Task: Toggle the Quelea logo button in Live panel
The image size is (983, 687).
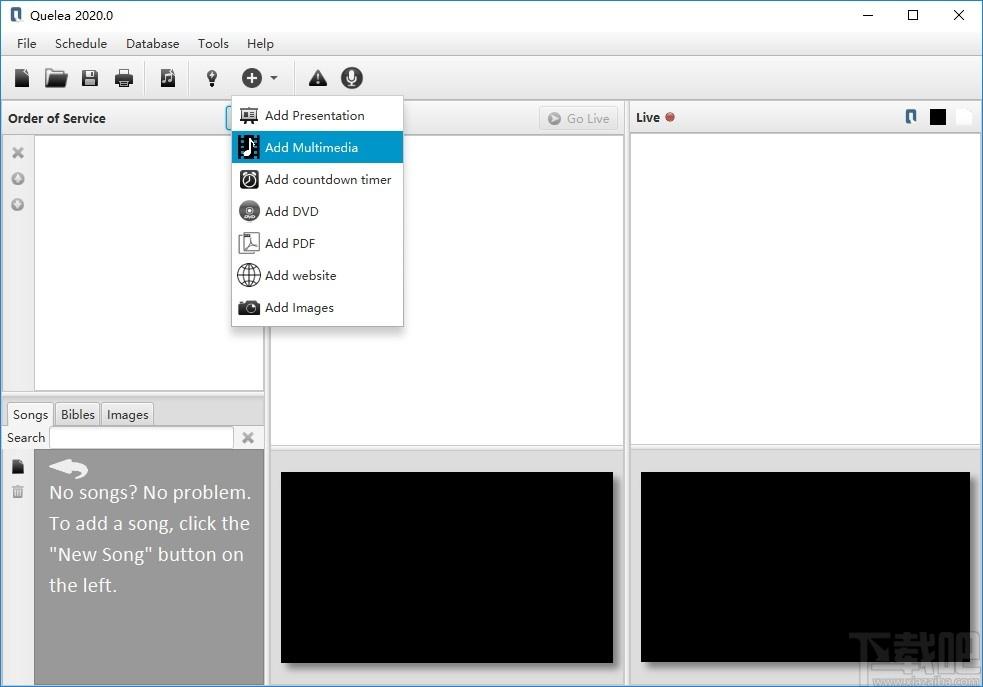Action: click(911, 117)
